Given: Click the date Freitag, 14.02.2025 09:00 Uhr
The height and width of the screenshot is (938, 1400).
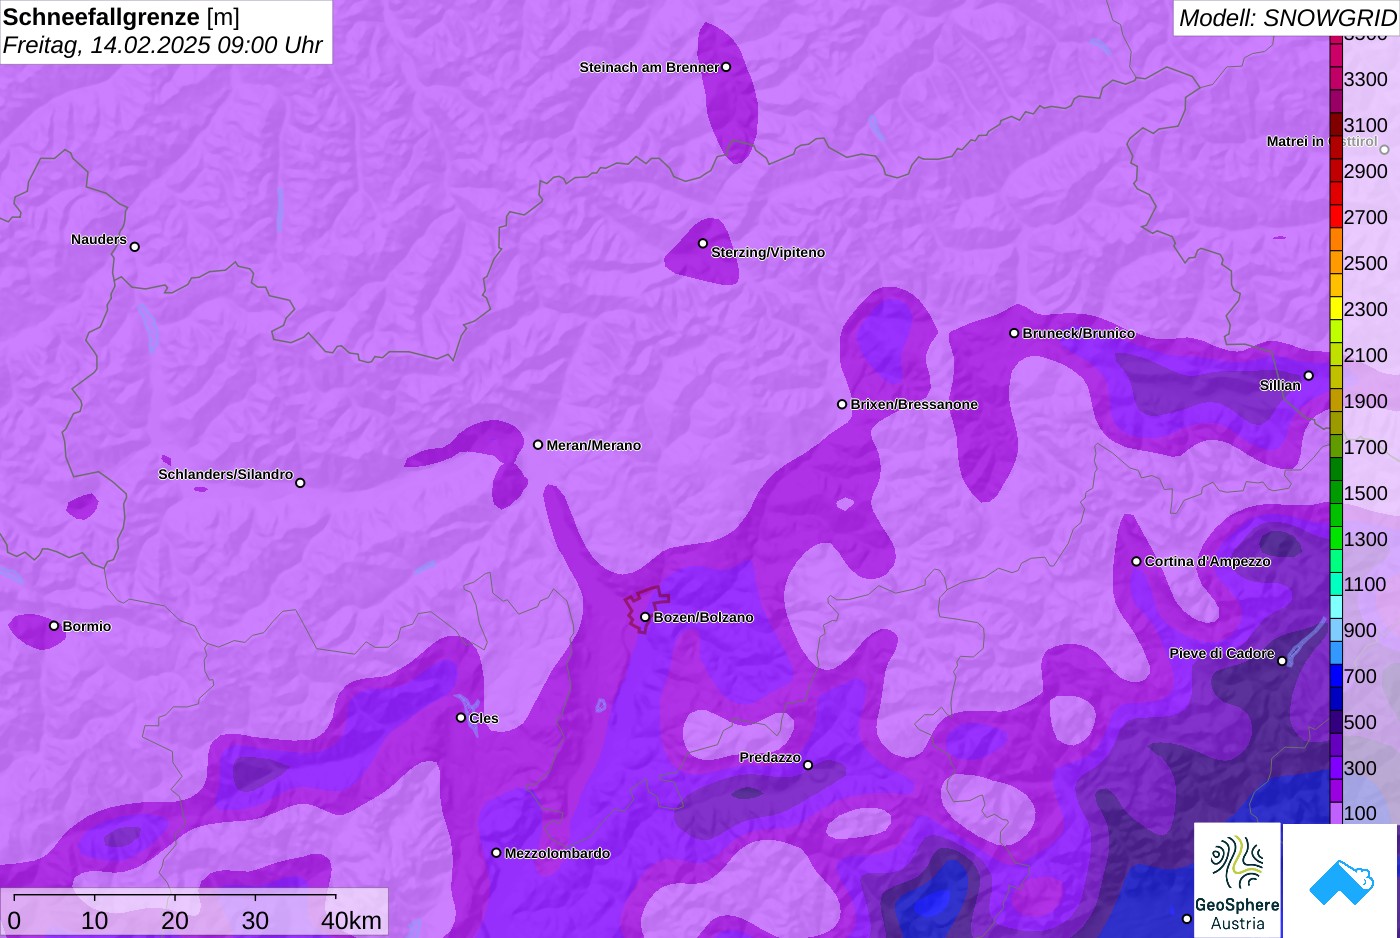Looking at the screenshot, I should (163, 46).
